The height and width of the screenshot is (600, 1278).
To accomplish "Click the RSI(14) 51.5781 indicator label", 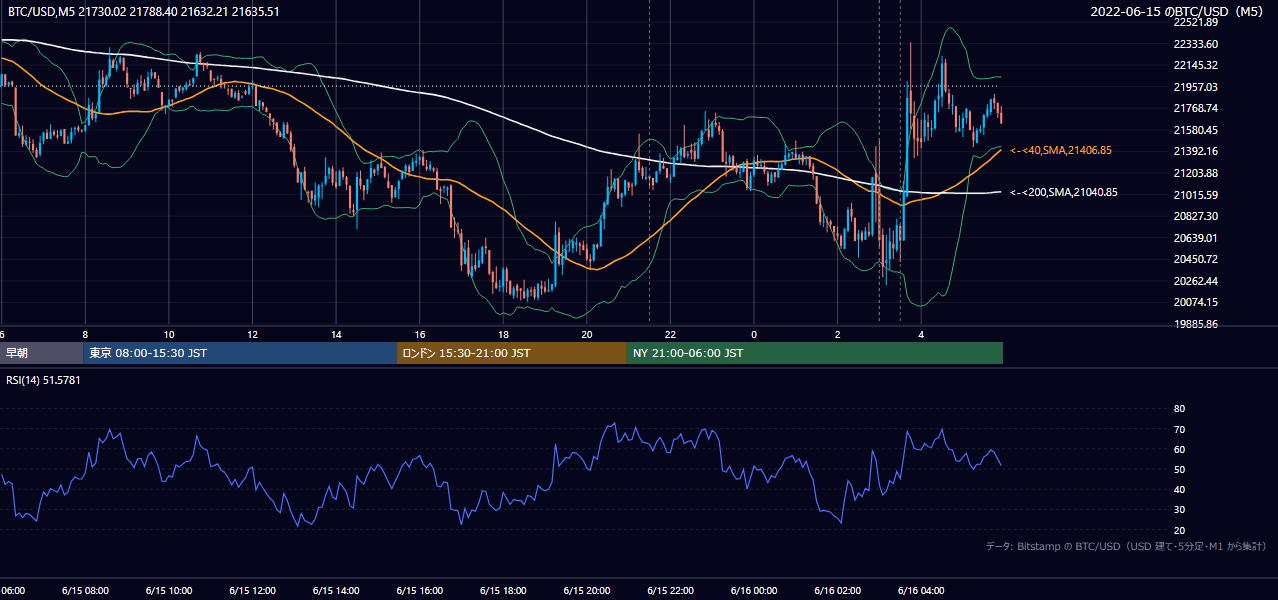I will coord(44,380).
